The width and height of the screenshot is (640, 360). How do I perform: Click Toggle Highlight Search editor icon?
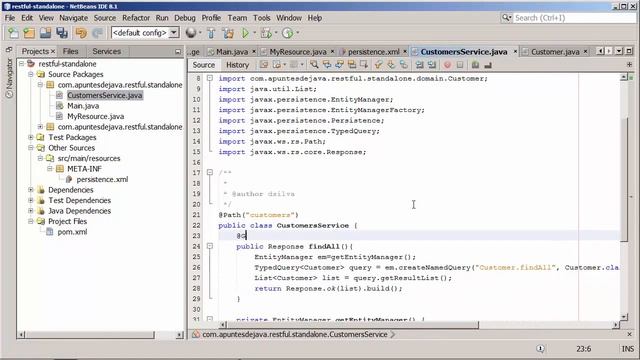point(351,64)
